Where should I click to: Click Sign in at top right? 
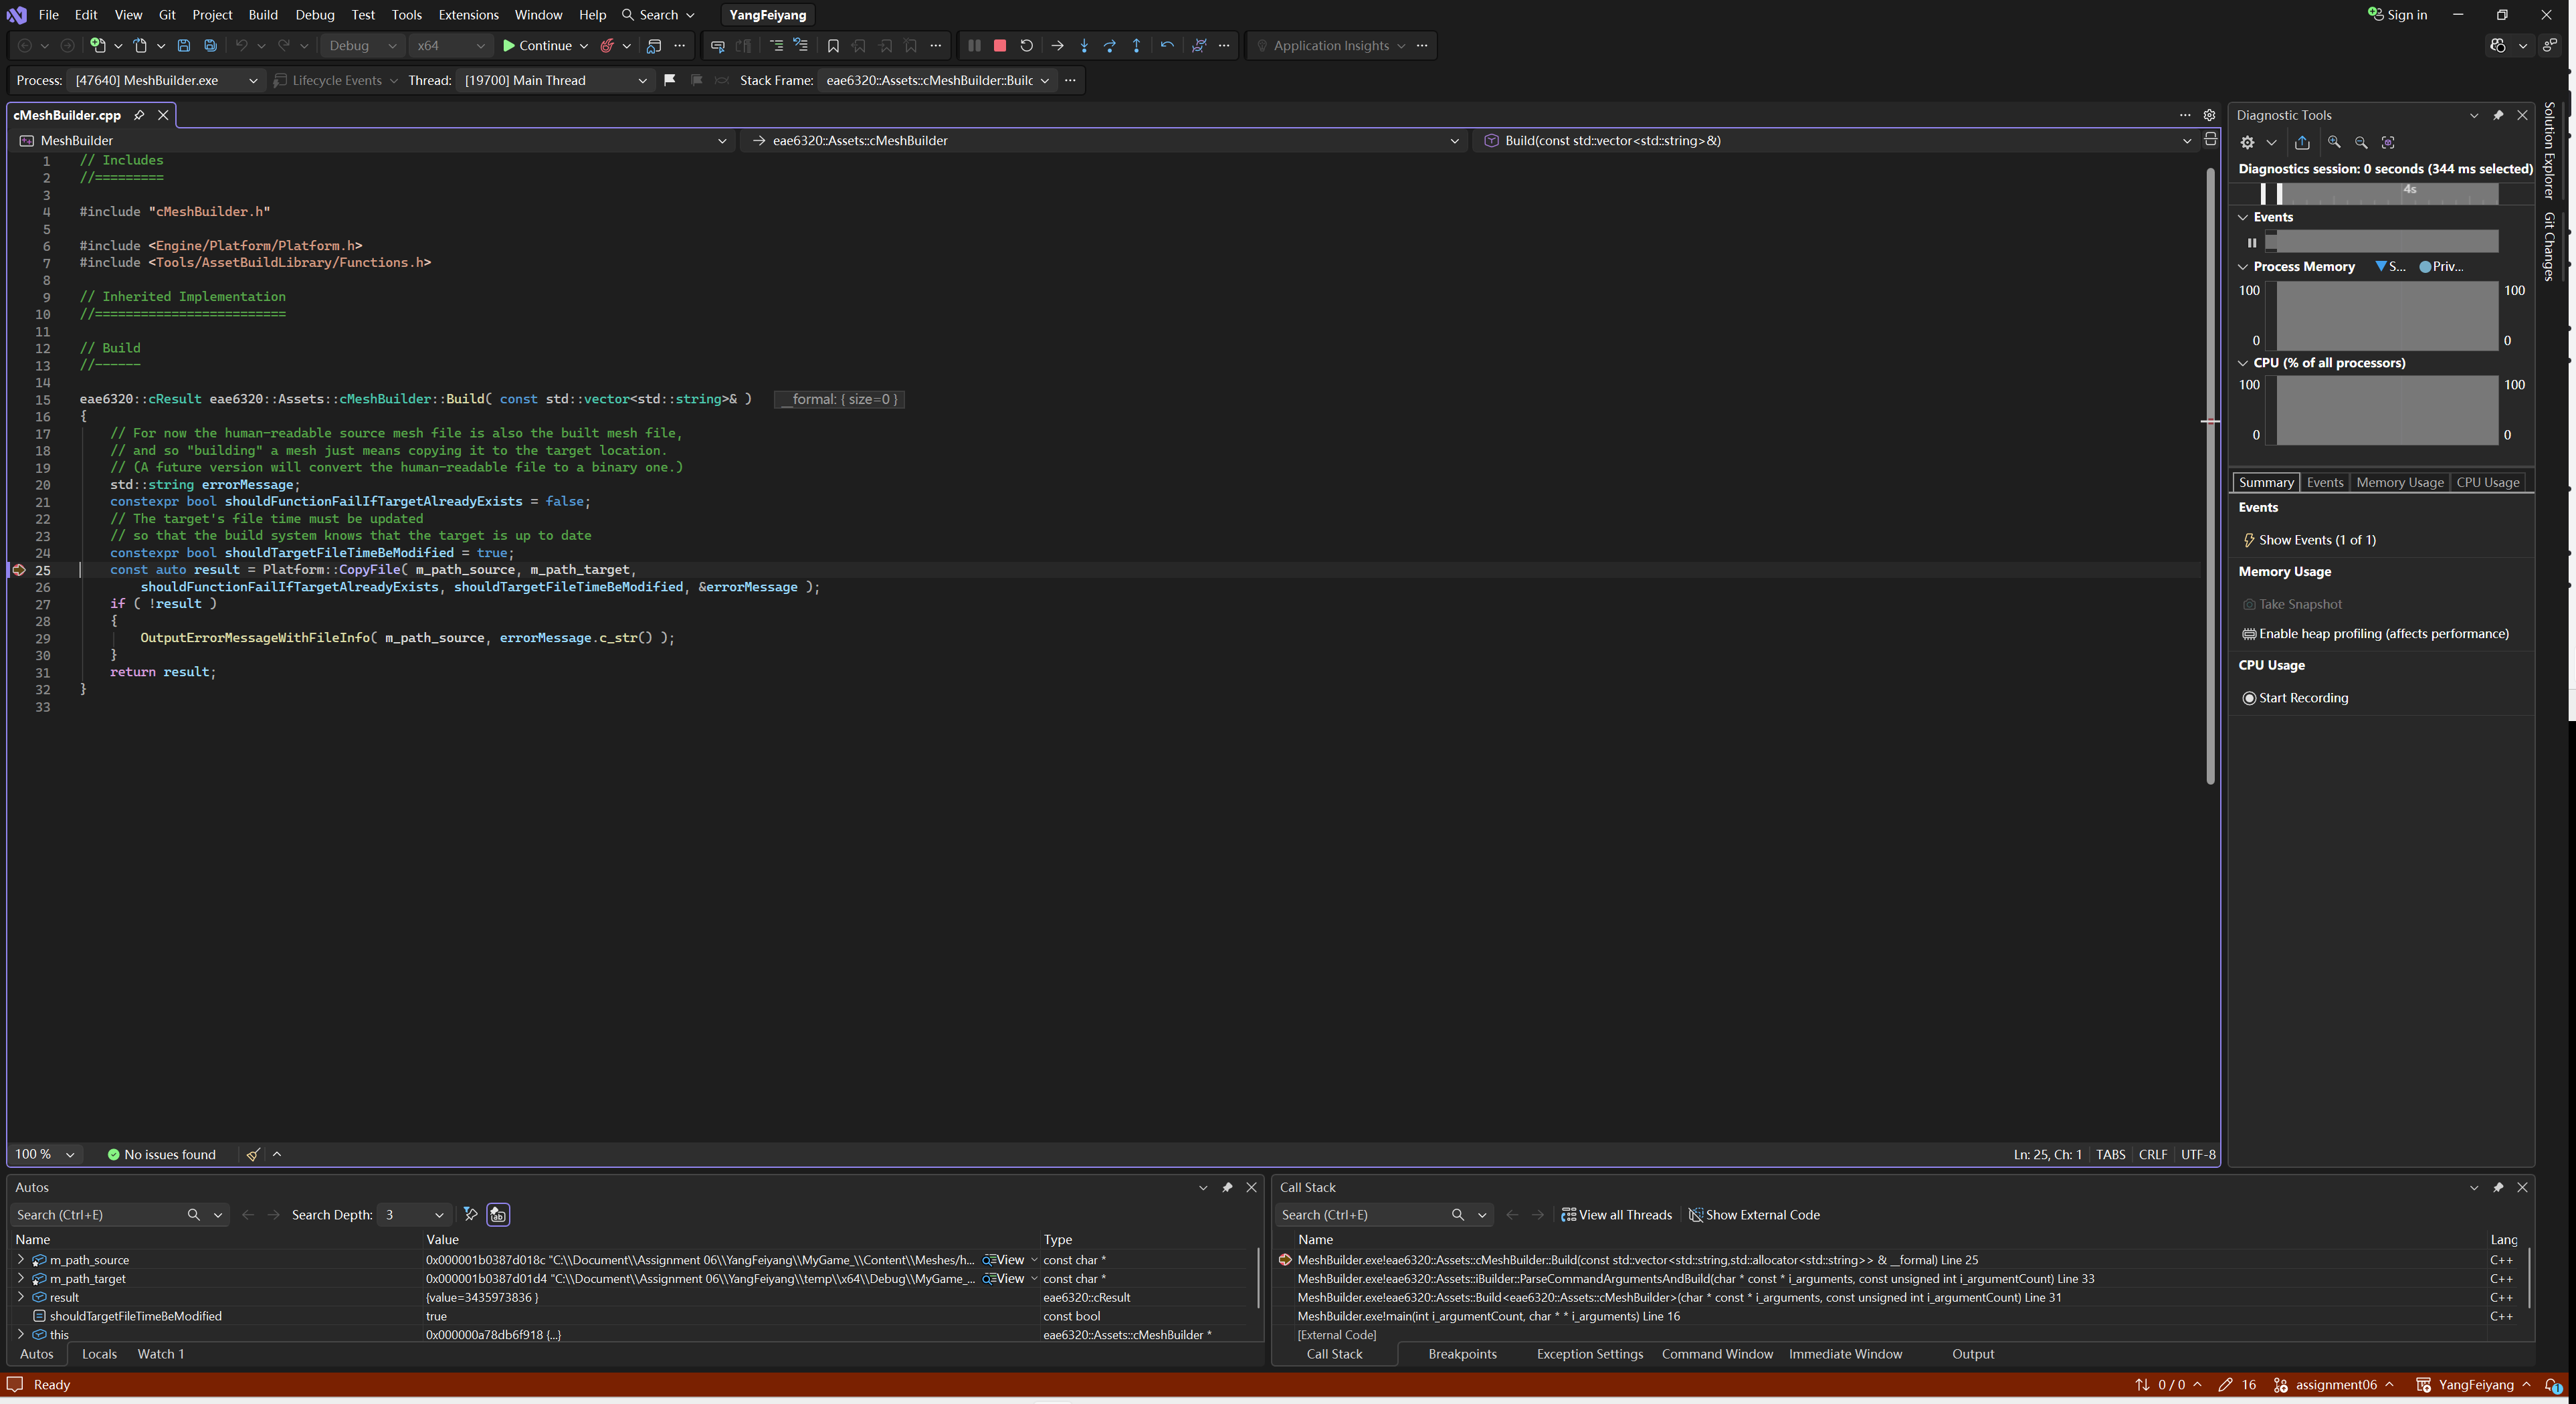pos(2397,15)
